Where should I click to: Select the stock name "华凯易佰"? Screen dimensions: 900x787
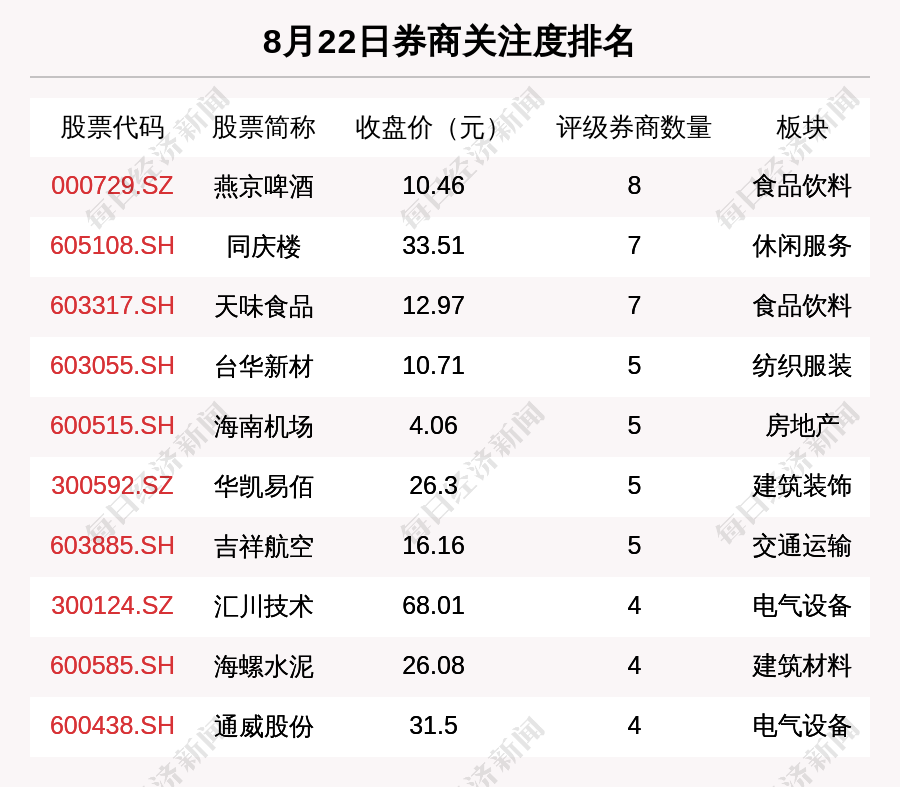[263, 486]
